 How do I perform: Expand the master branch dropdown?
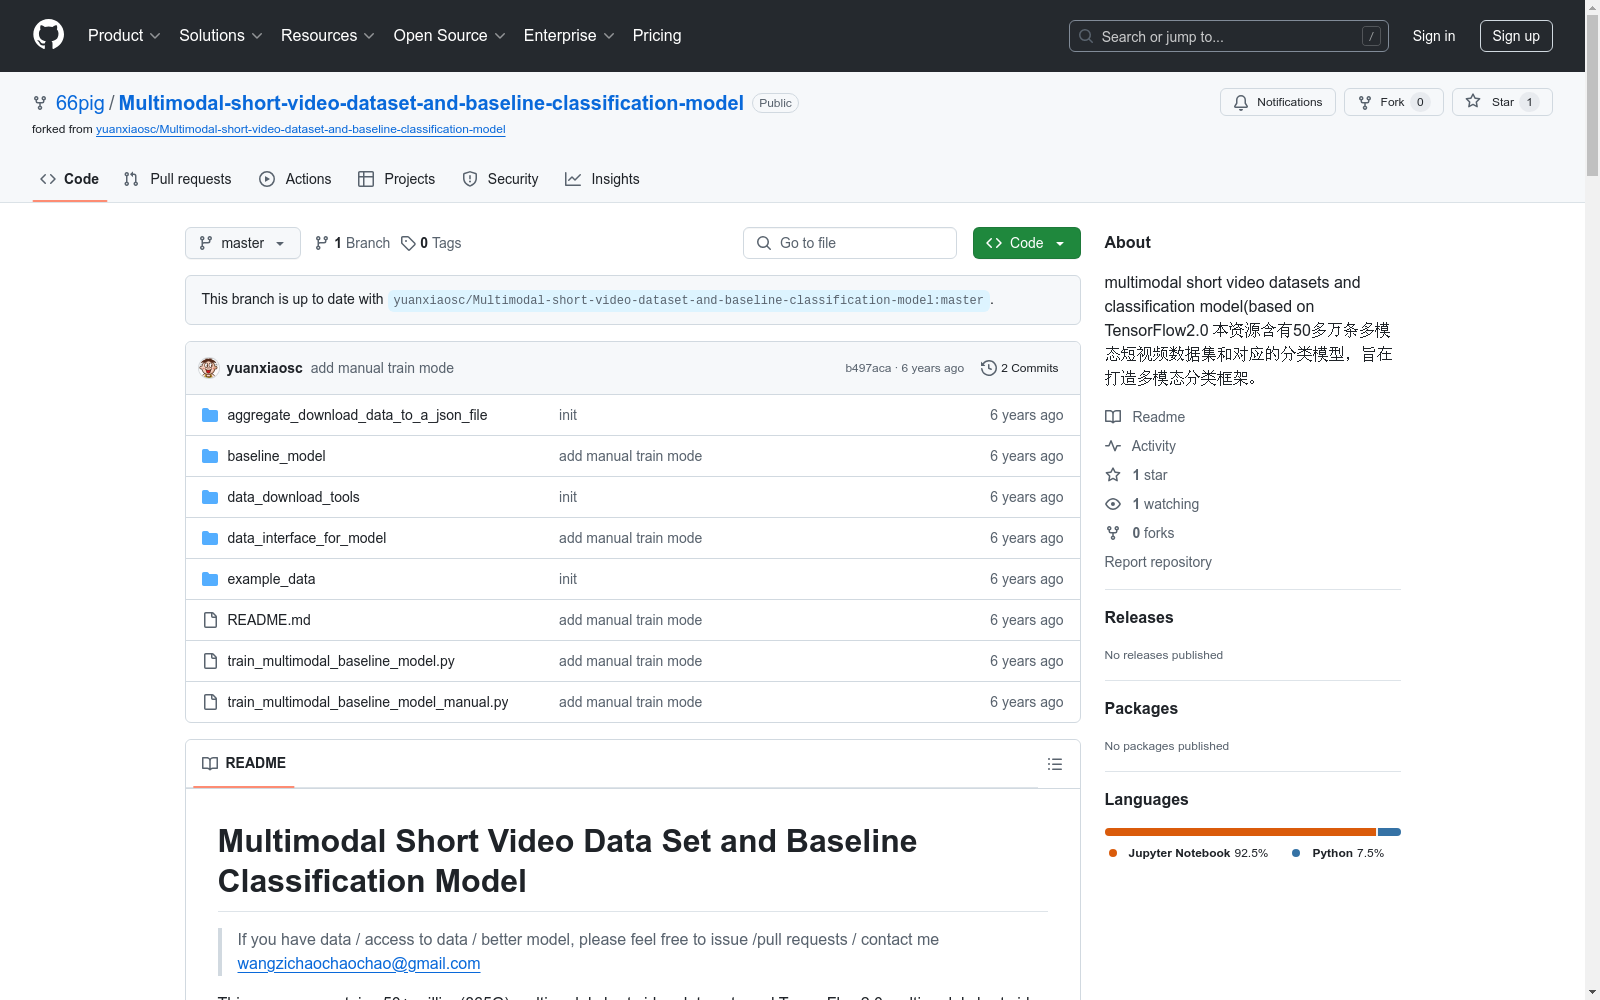pos(243,243)
